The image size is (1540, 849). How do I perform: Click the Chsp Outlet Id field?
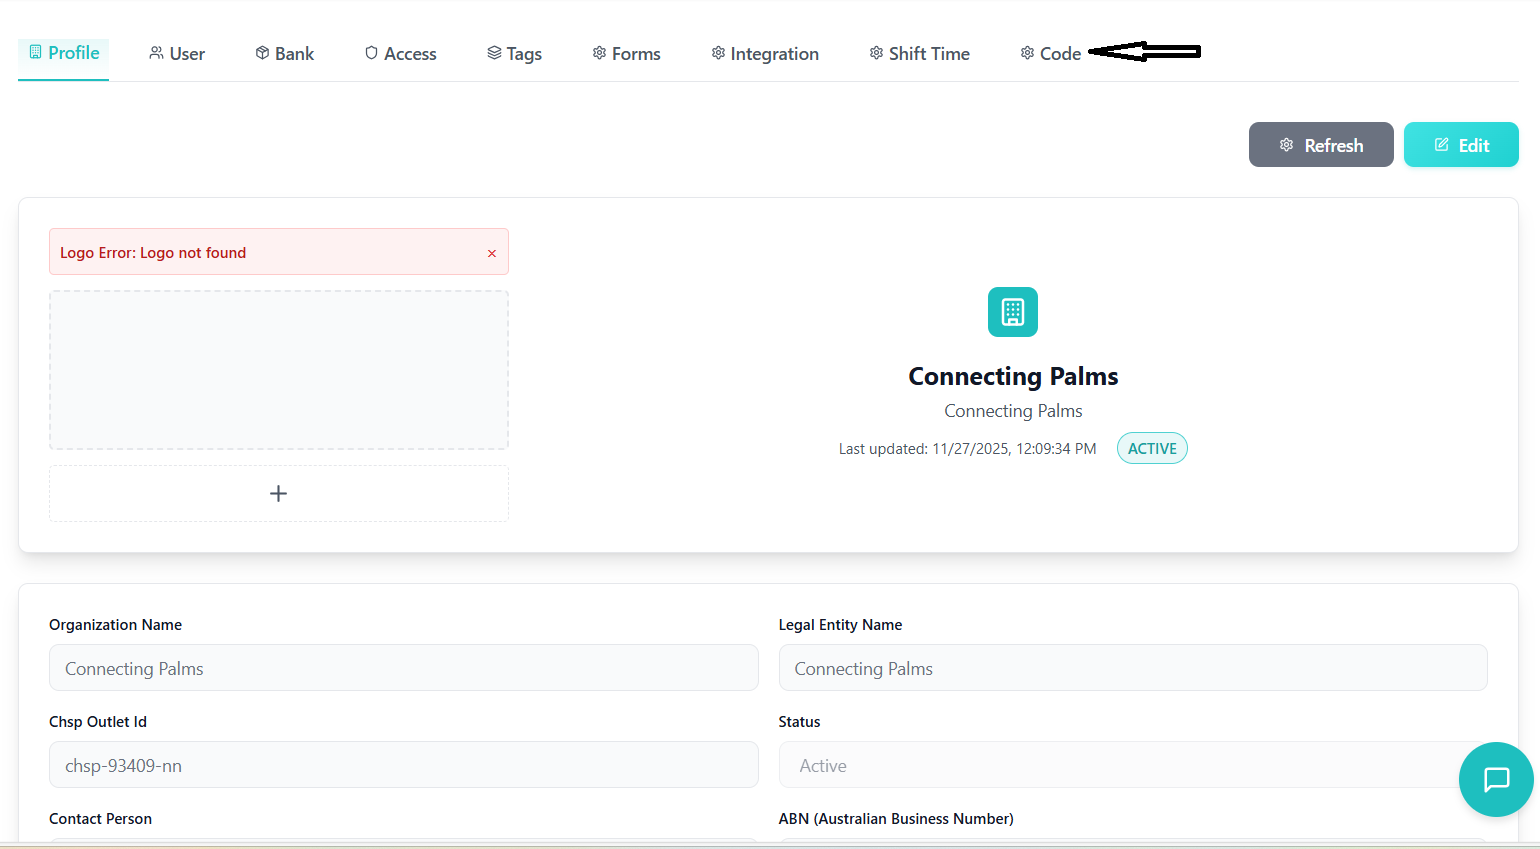[403, 765]
